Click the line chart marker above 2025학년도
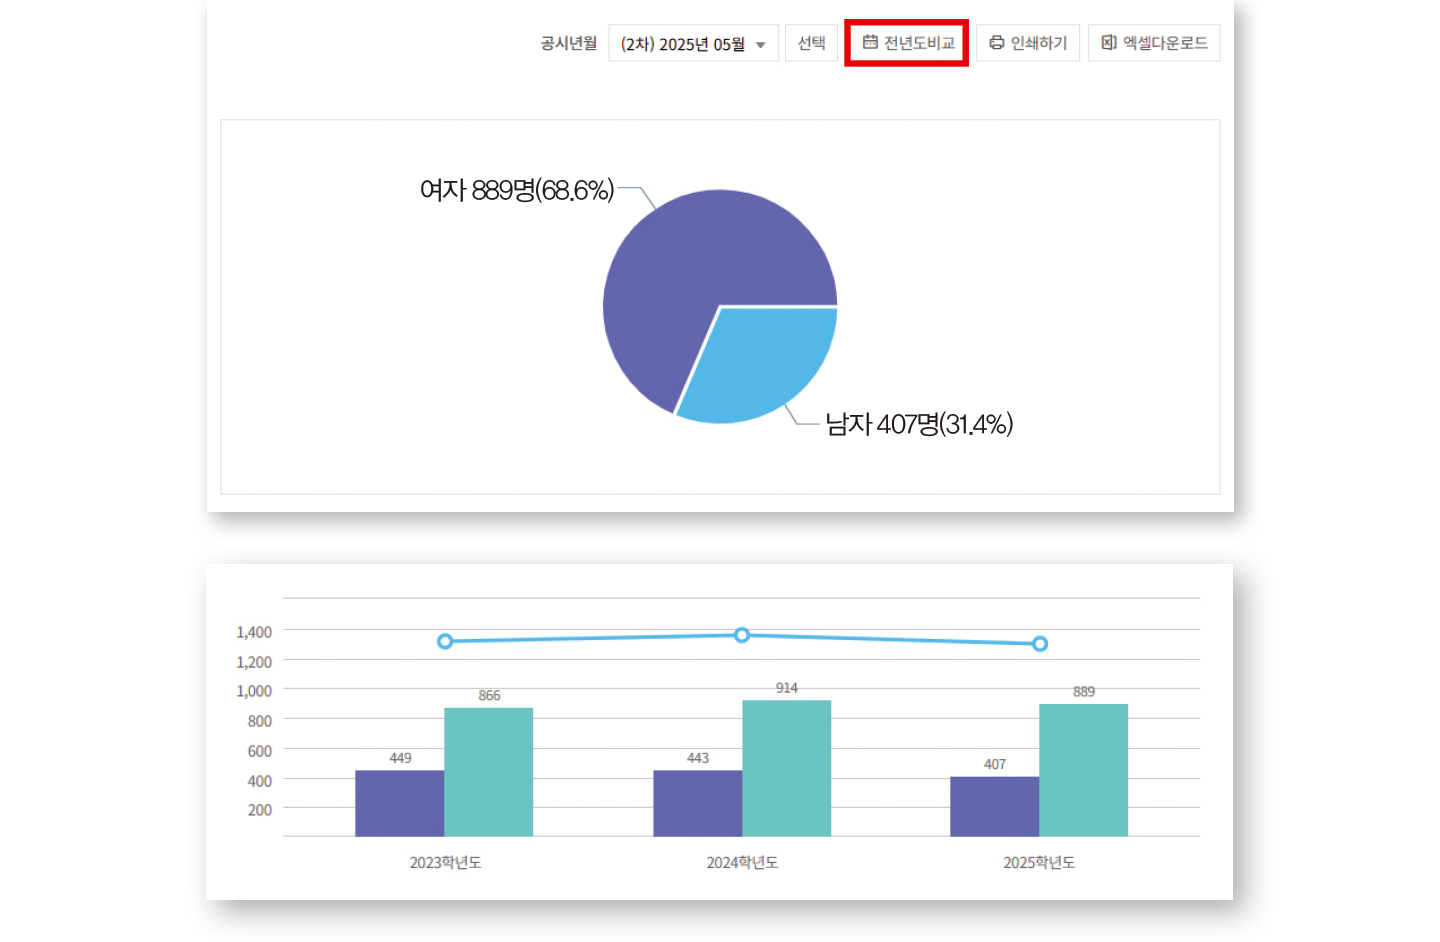This screenshot has height=942, width=1440. click(1040, 644)
